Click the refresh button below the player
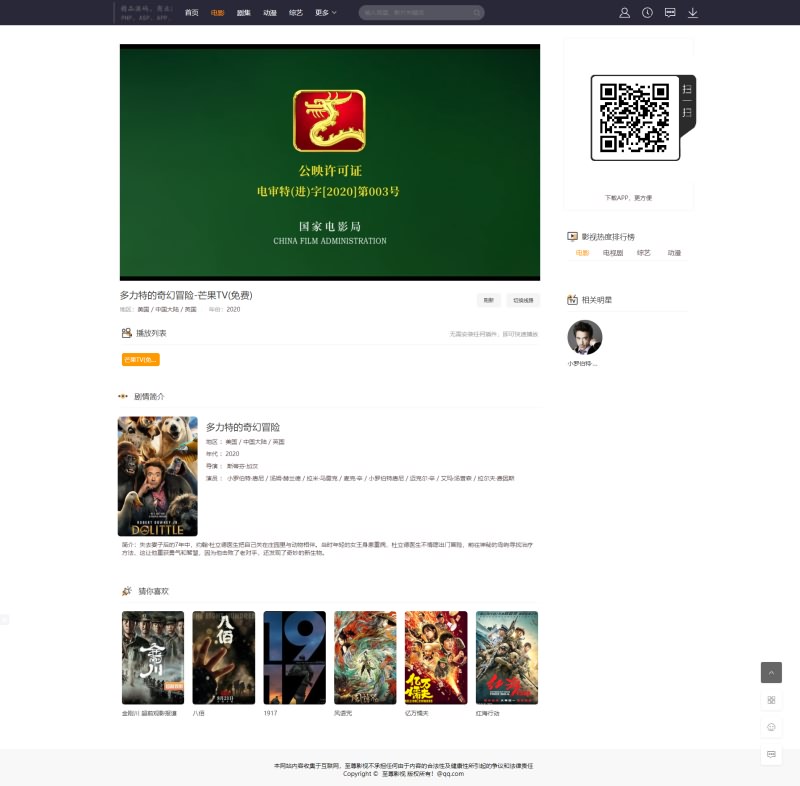This screenshot has width=800, height=786. click(x=489, y=300)
